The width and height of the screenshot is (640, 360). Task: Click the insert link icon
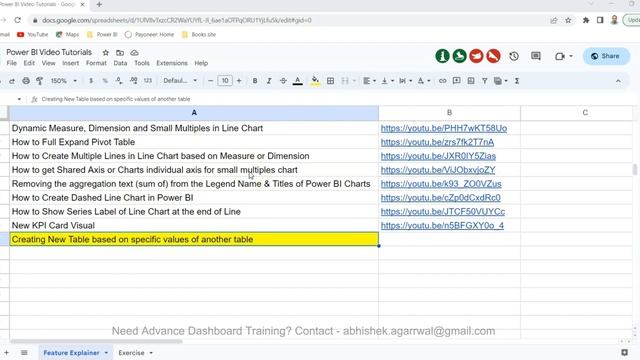[x=442, y=81]
